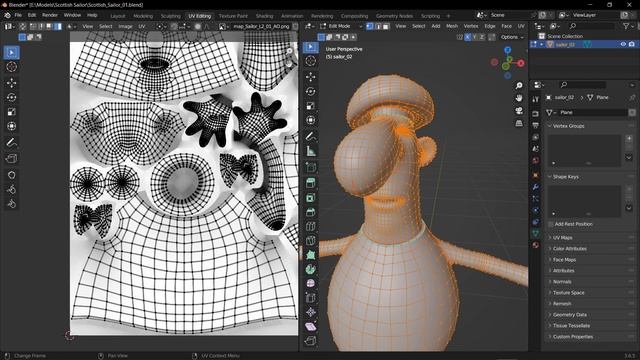Select the Knife tool in the 3D viewport
Viewport: 640px width, 360px height.
(x=311, y=241)
